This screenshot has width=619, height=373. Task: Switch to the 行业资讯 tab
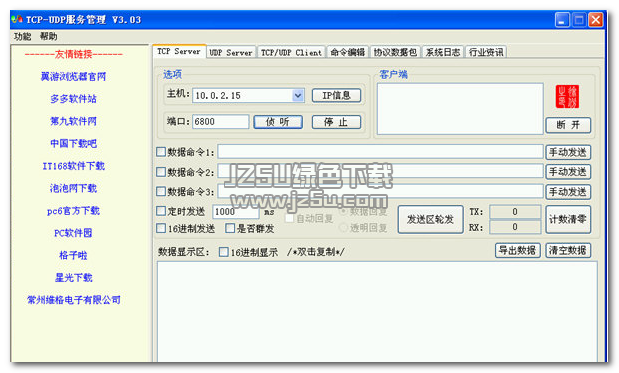click(486, 52)
